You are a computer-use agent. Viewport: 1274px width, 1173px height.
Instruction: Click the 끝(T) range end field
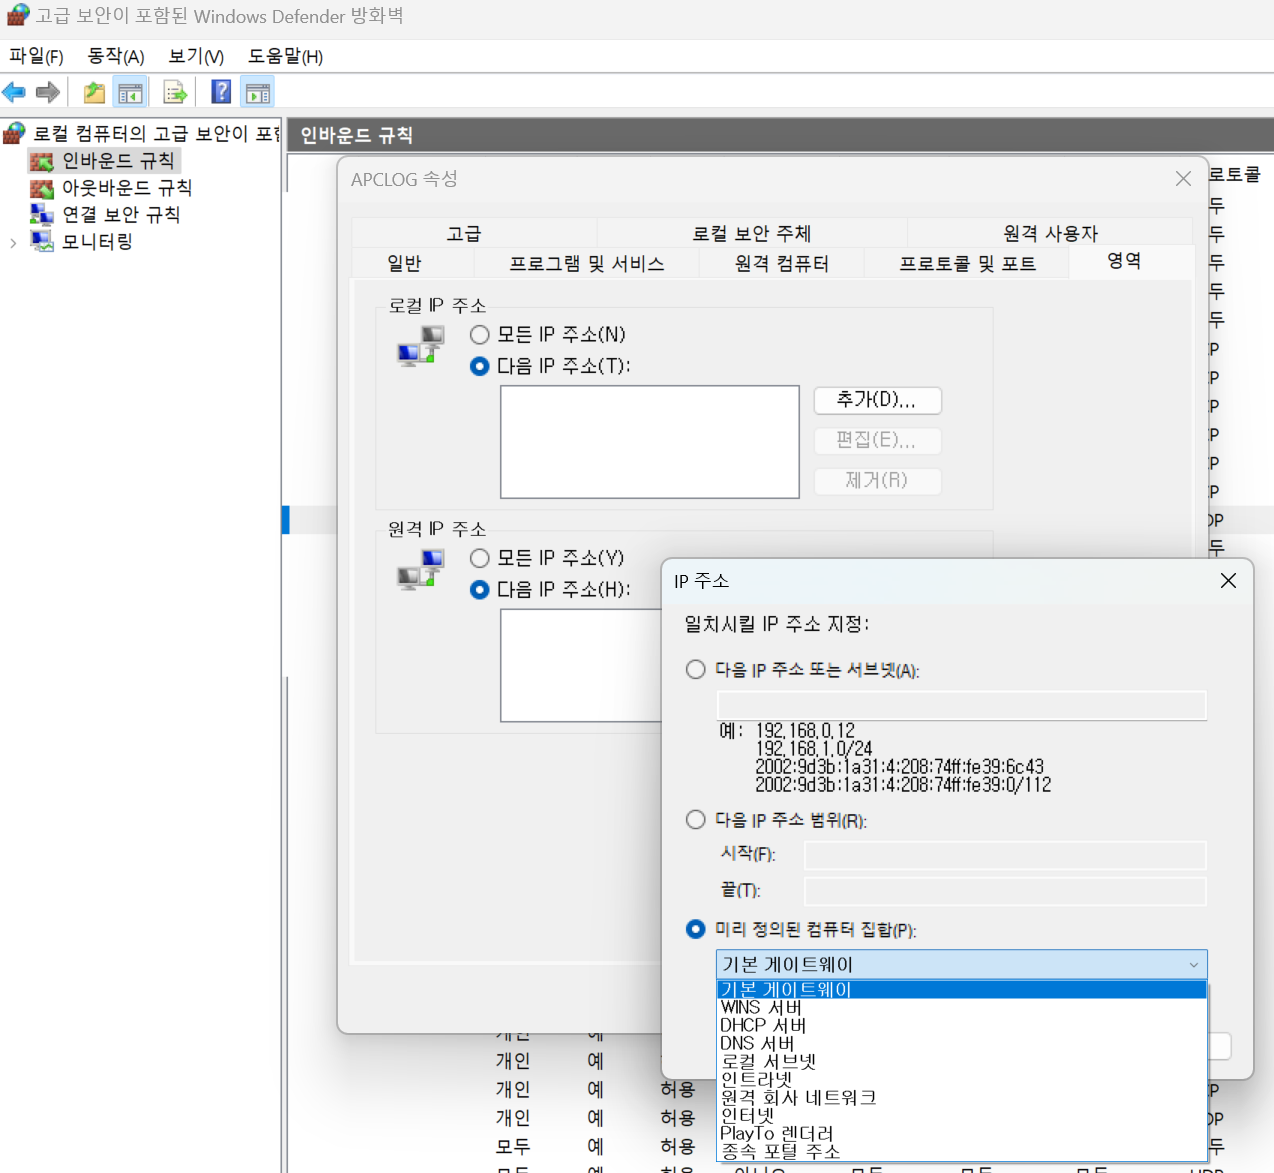1005,891
